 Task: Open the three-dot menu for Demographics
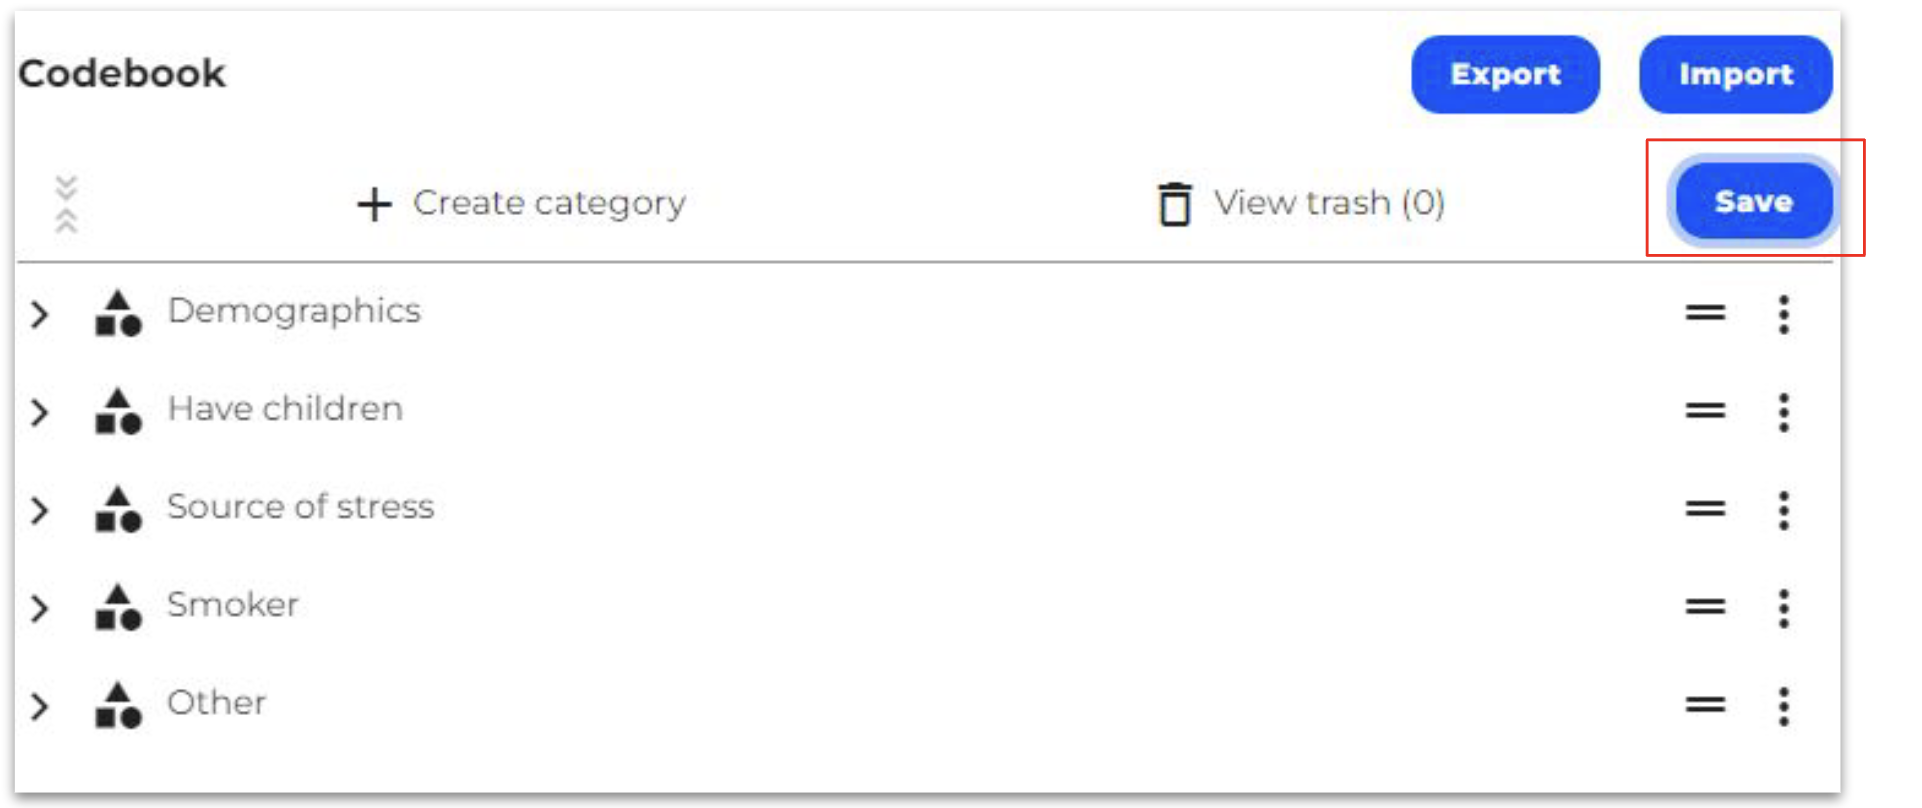click(1783, 314)
